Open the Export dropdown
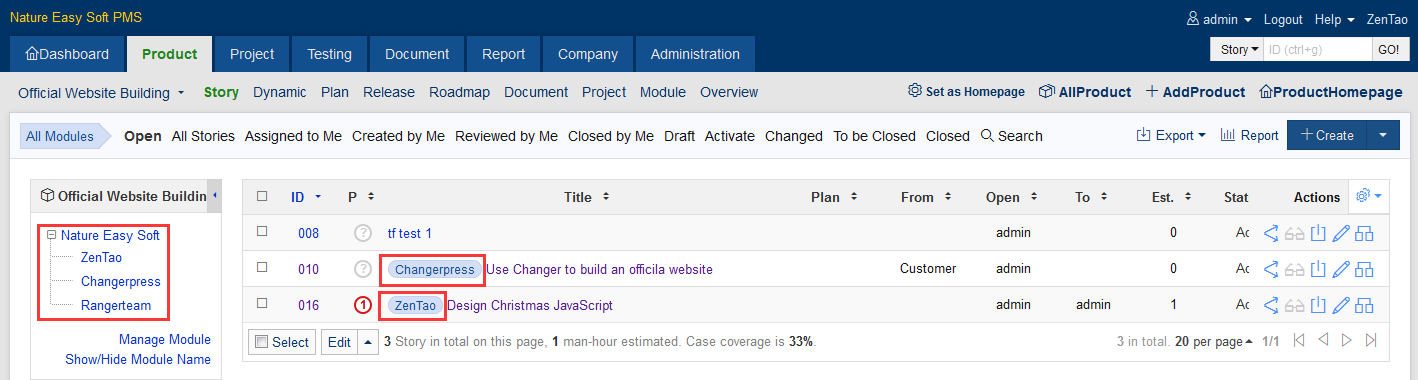The image size is (1418, 380). tap(1171, 135)
